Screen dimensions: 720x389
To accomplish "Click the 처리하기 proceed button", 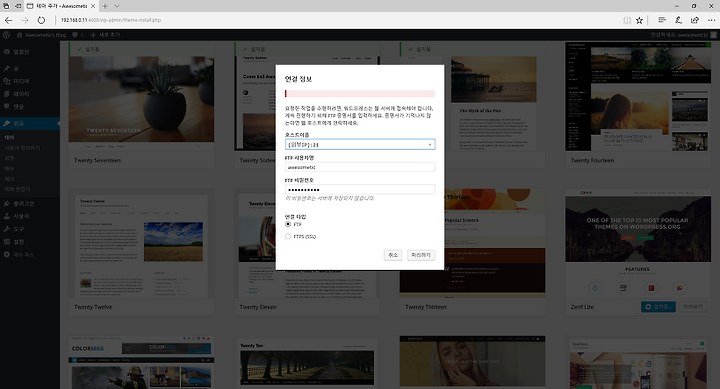I will (x=421, y=255).
